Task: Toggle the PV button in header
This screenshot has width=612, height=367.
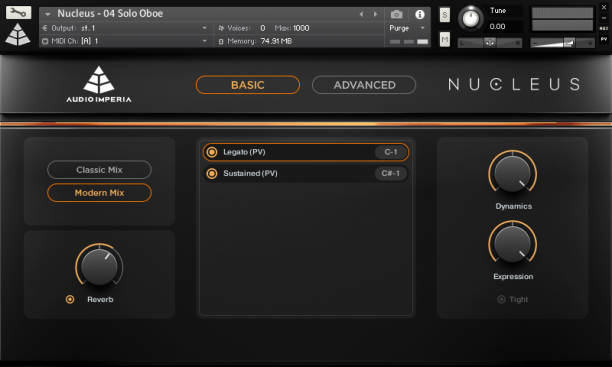Action: (603, 39)
